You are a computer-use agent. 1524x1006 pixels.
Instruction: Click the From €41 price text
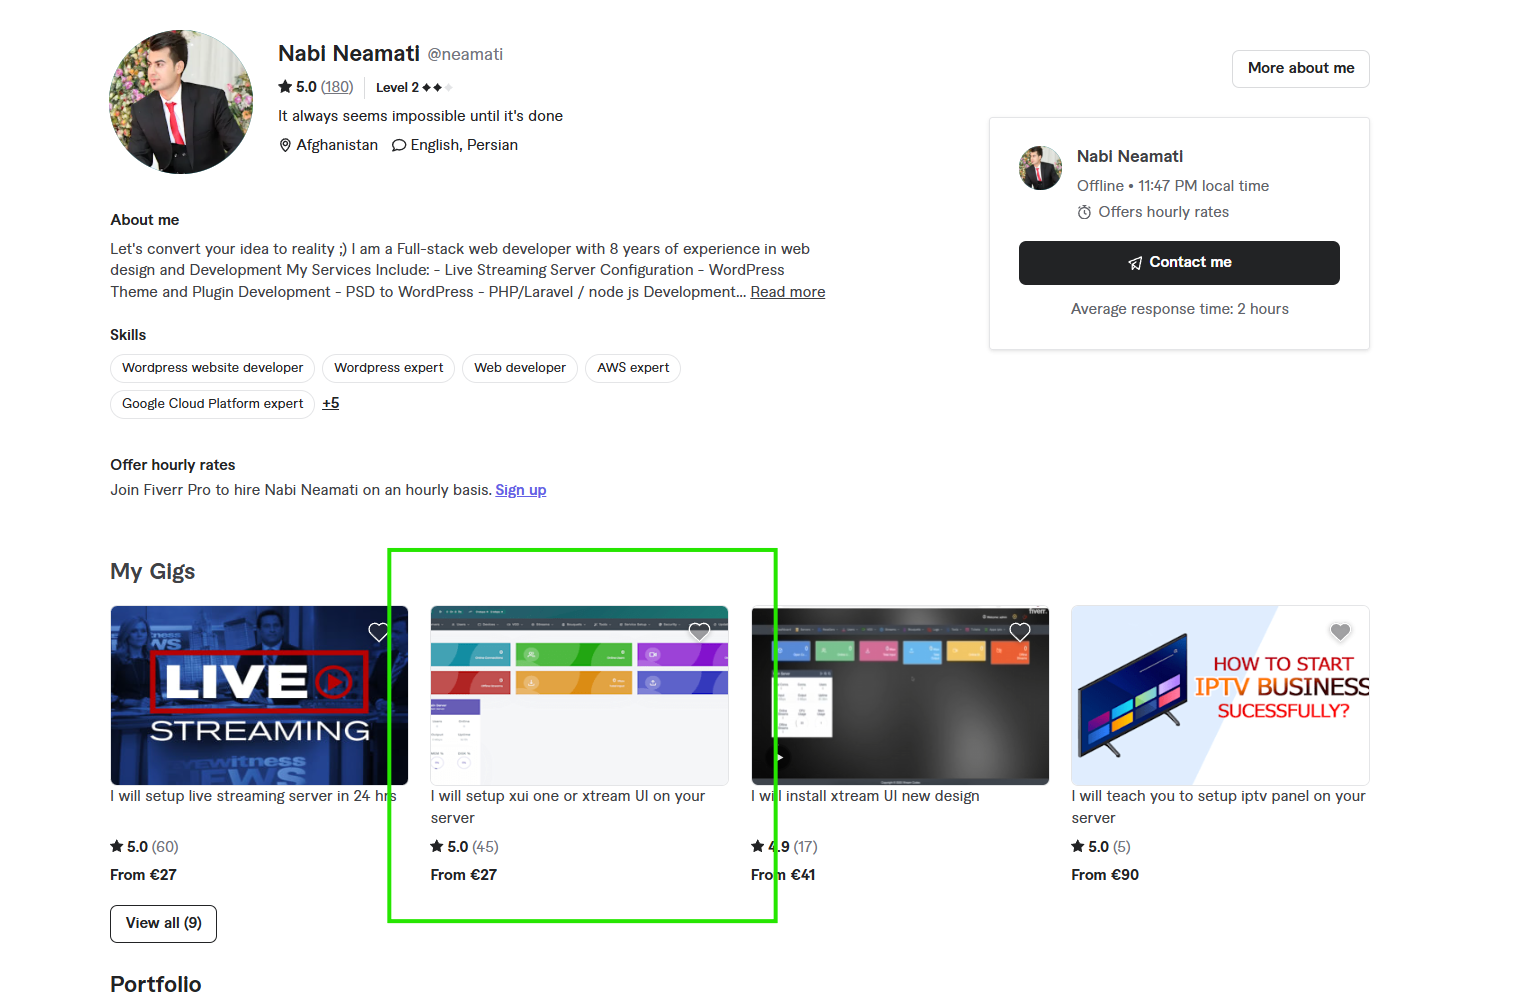pos(783,875)
